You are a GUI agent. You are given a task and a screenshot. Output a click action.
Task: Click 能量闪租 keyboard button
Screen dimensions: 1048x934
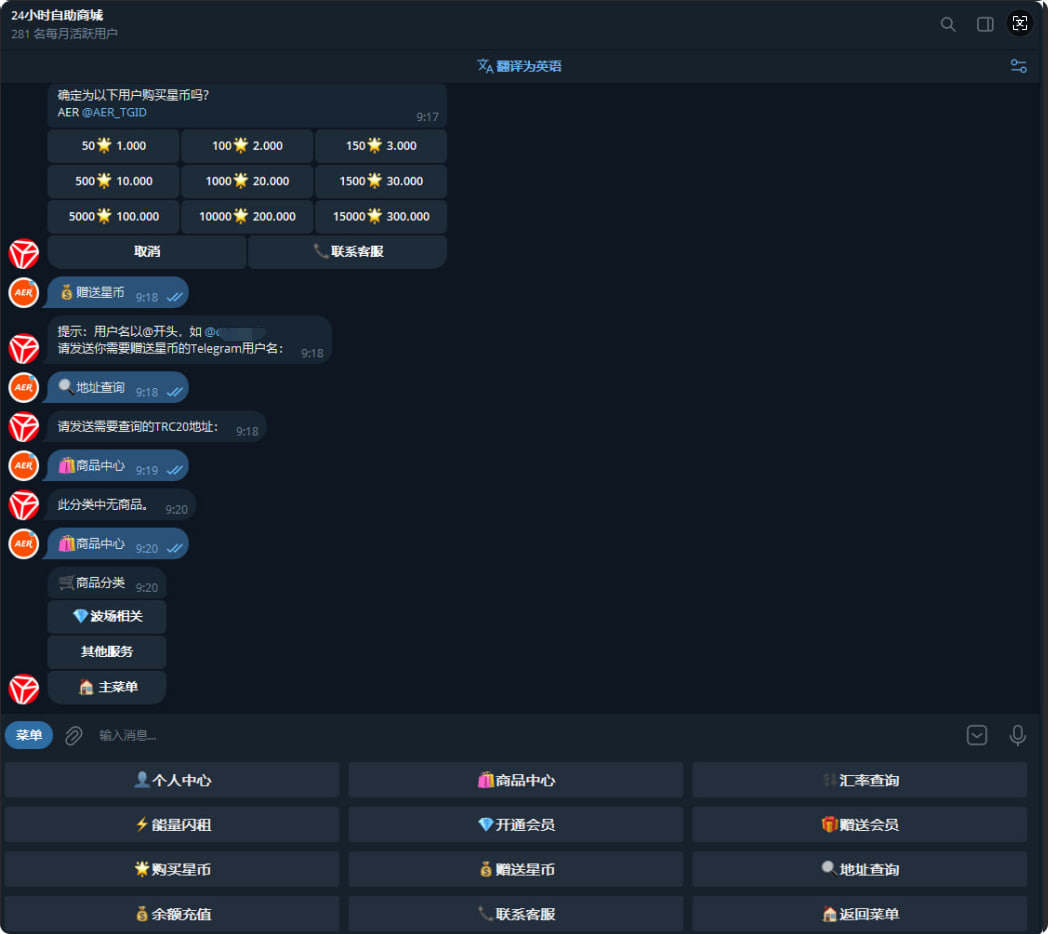[172, 825]
